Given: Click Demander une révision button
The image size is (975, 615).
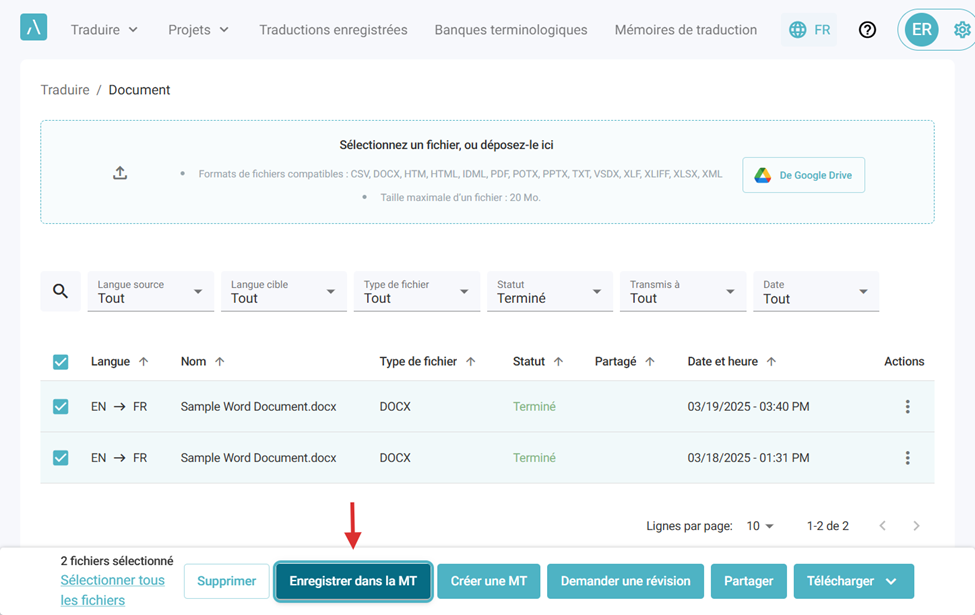Looking at the screenshot, I should (626, 581).
